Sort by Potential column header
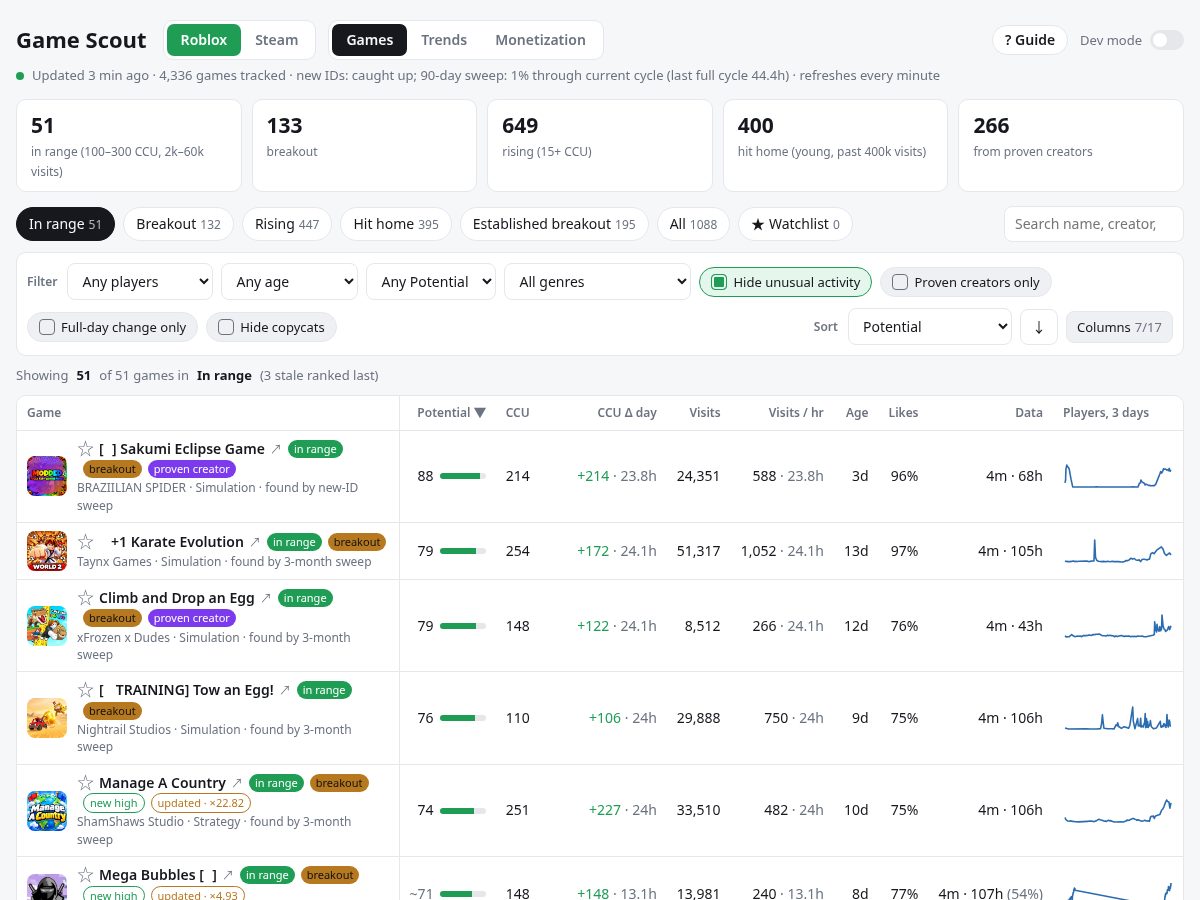The height and width of the screenshot is (900, 1200). (451, 413)
